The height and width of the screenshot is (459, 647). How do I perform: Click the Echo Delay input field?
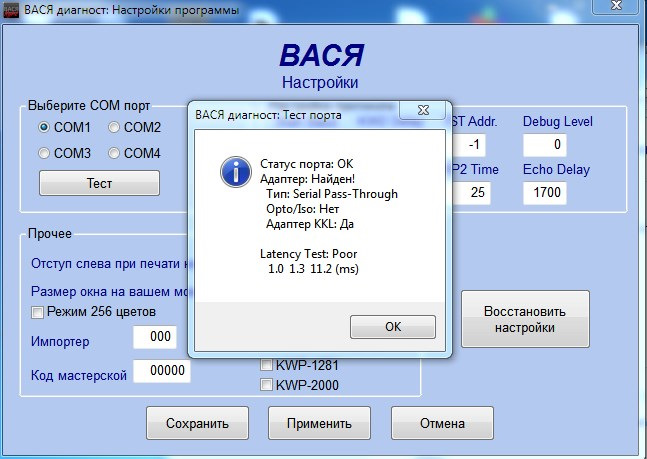click(545, 193)
